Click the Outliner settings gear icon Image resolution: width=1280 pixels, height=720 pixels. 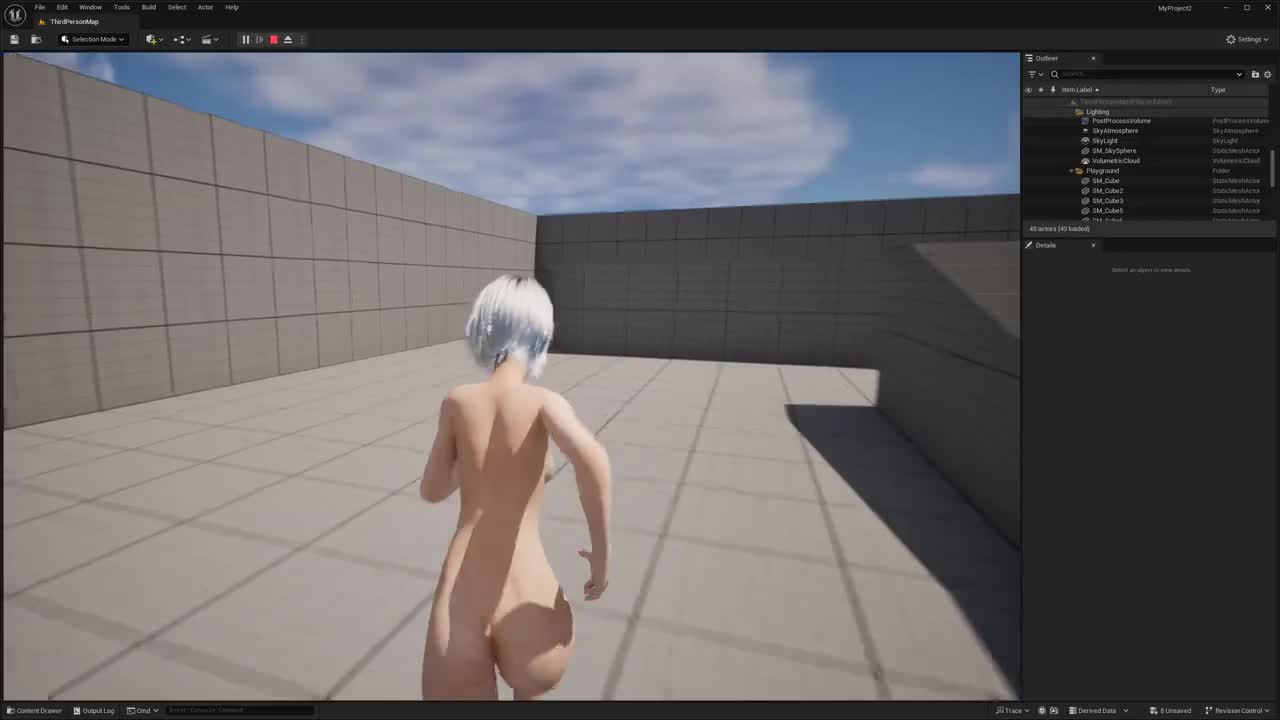[x=1267, y=74]
